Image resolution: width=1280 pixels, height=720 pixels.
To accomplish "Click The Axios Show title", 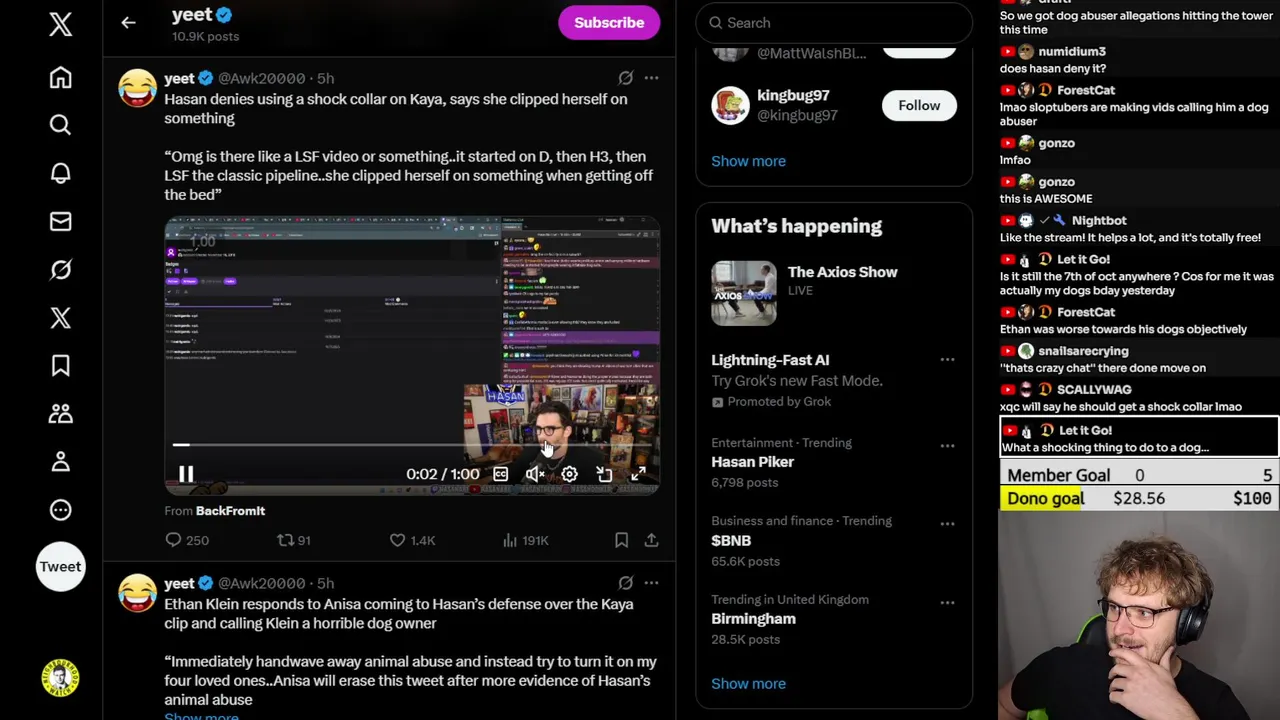I will (842, 272).
